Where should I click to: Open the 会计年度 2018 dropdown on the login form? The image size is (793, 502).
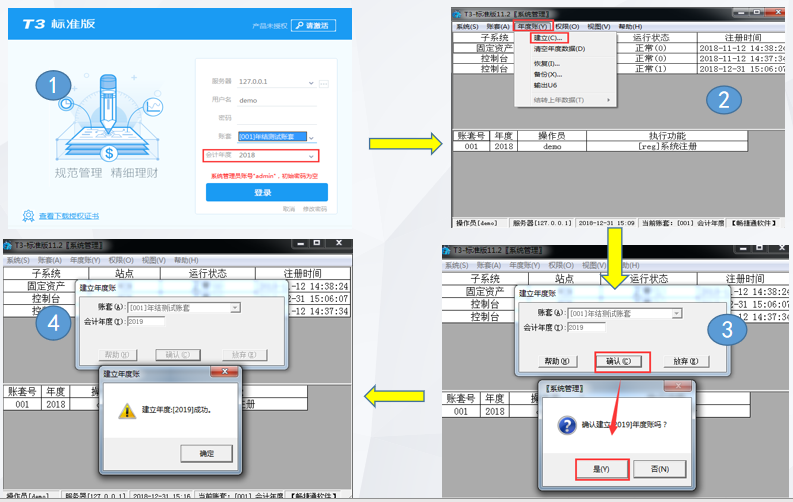coord(312,156)
